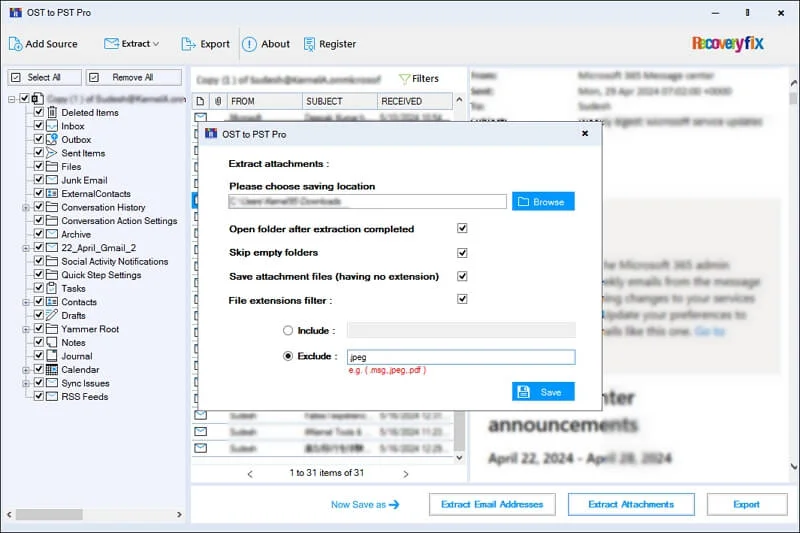Click the Add Source toolbar icon
This screenshot has height=533, width=800.
[x=15, y=44]
